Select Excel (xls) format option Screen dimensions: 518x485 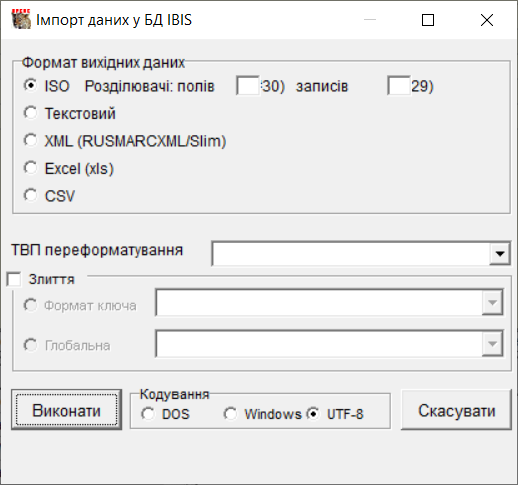pyautogui.click(x=31, y=168)
